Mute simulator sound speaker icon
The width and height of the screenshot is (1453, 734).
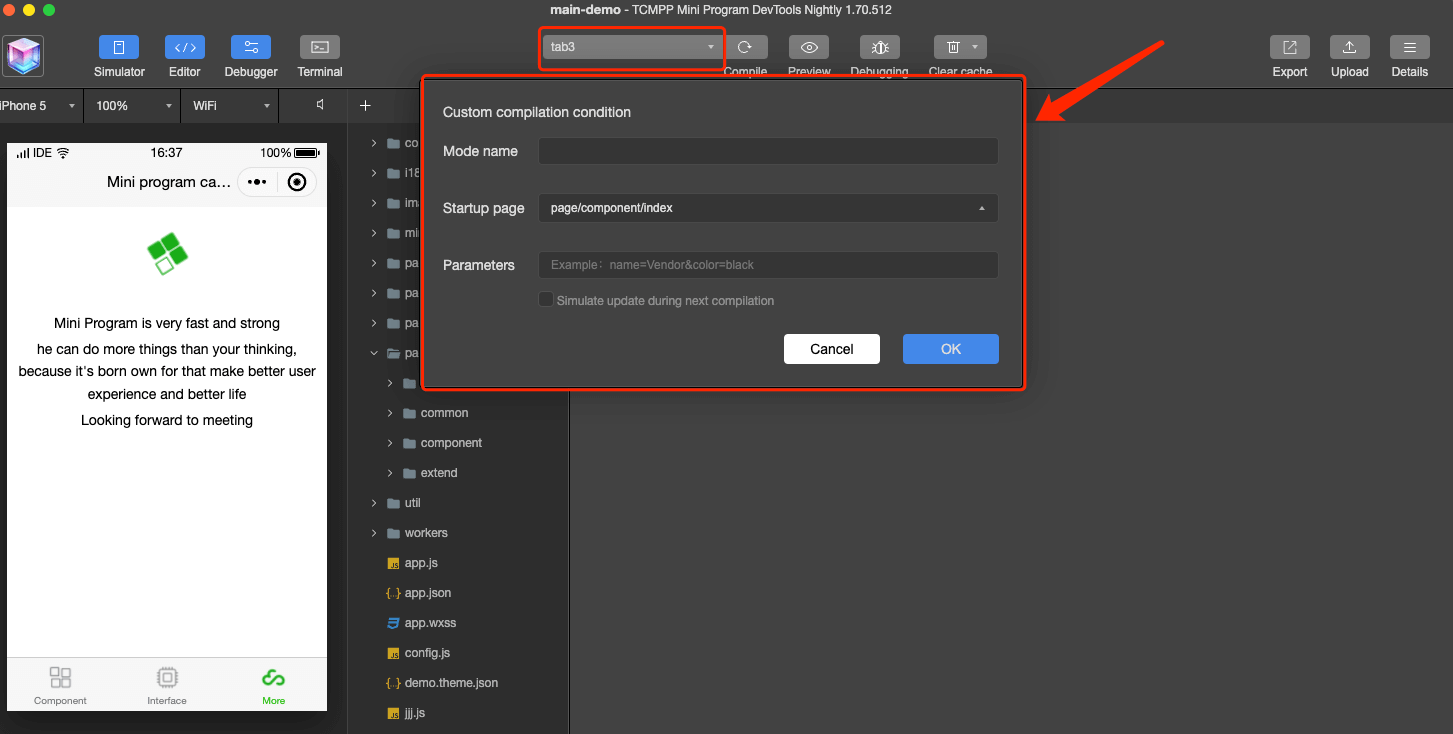[320, 105]
